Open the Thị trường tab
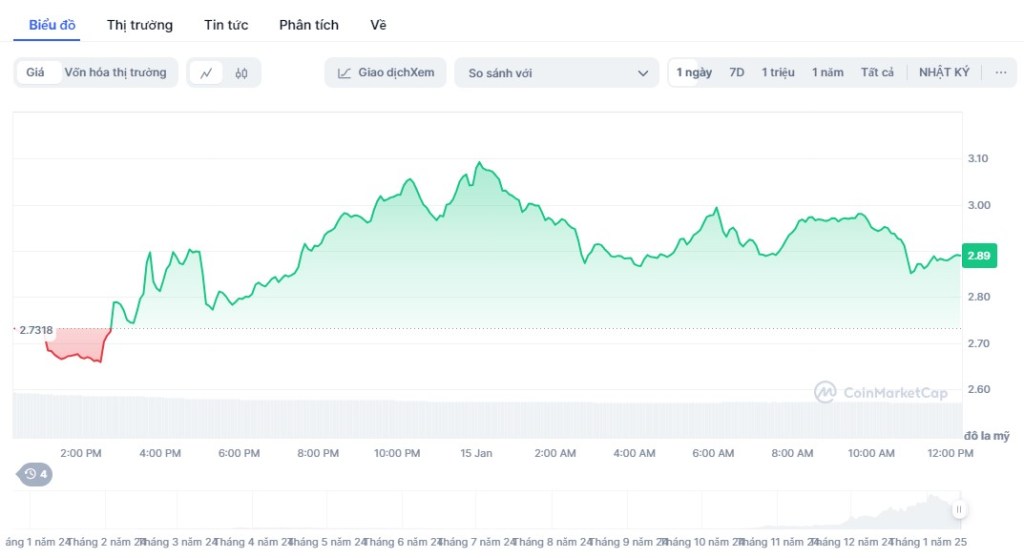This screenshot has height=558, width=1024. pyautogui.click(x=140, y=25)
